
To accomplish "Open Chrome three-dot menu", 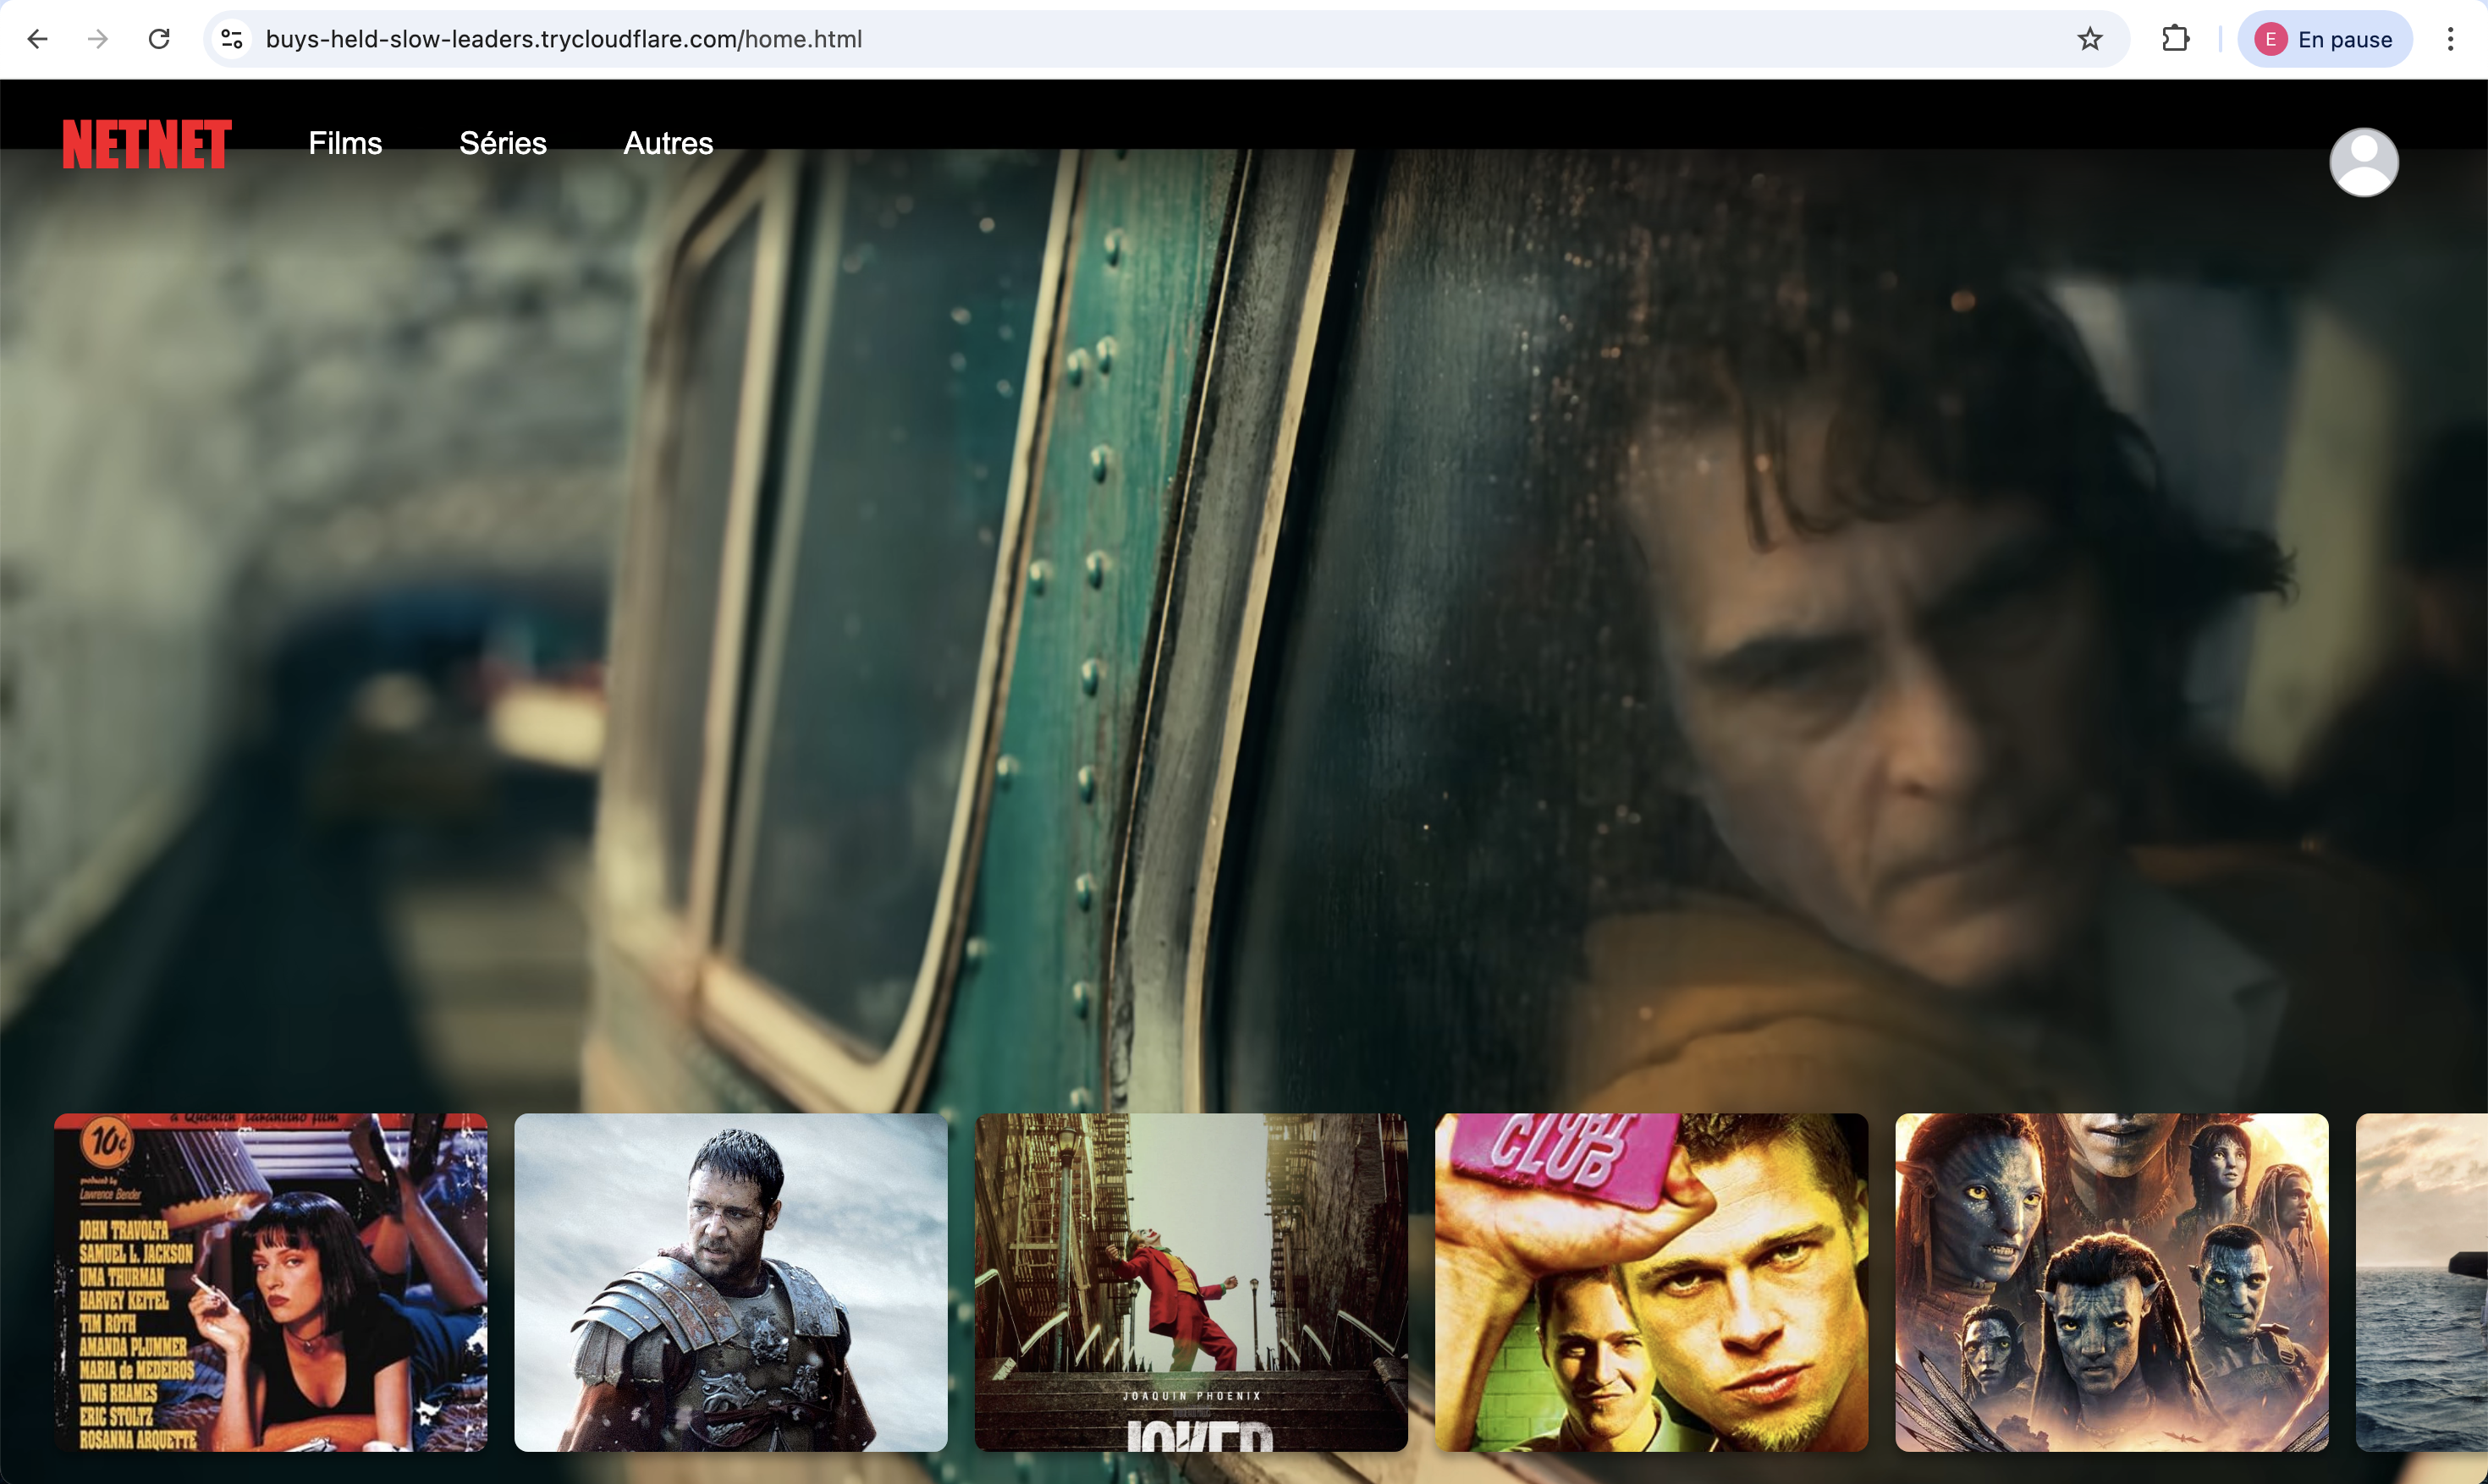I will tap(2449, 39).
